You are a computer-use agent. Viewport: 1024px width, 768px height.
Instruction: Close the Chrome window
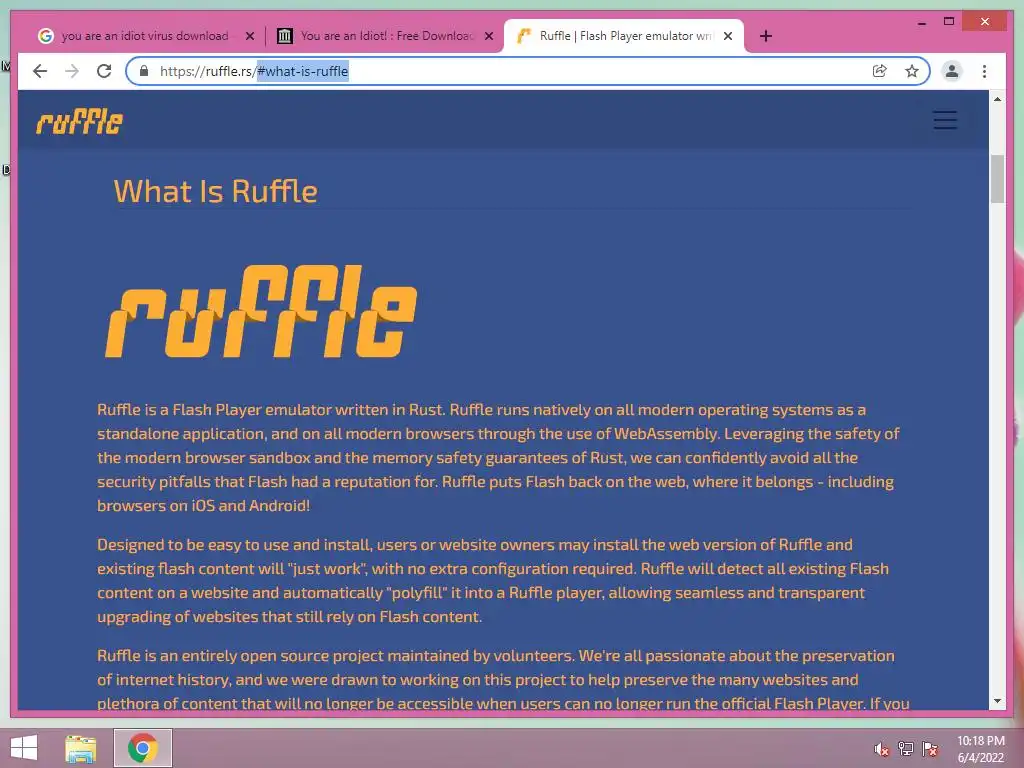coord(985,22)
